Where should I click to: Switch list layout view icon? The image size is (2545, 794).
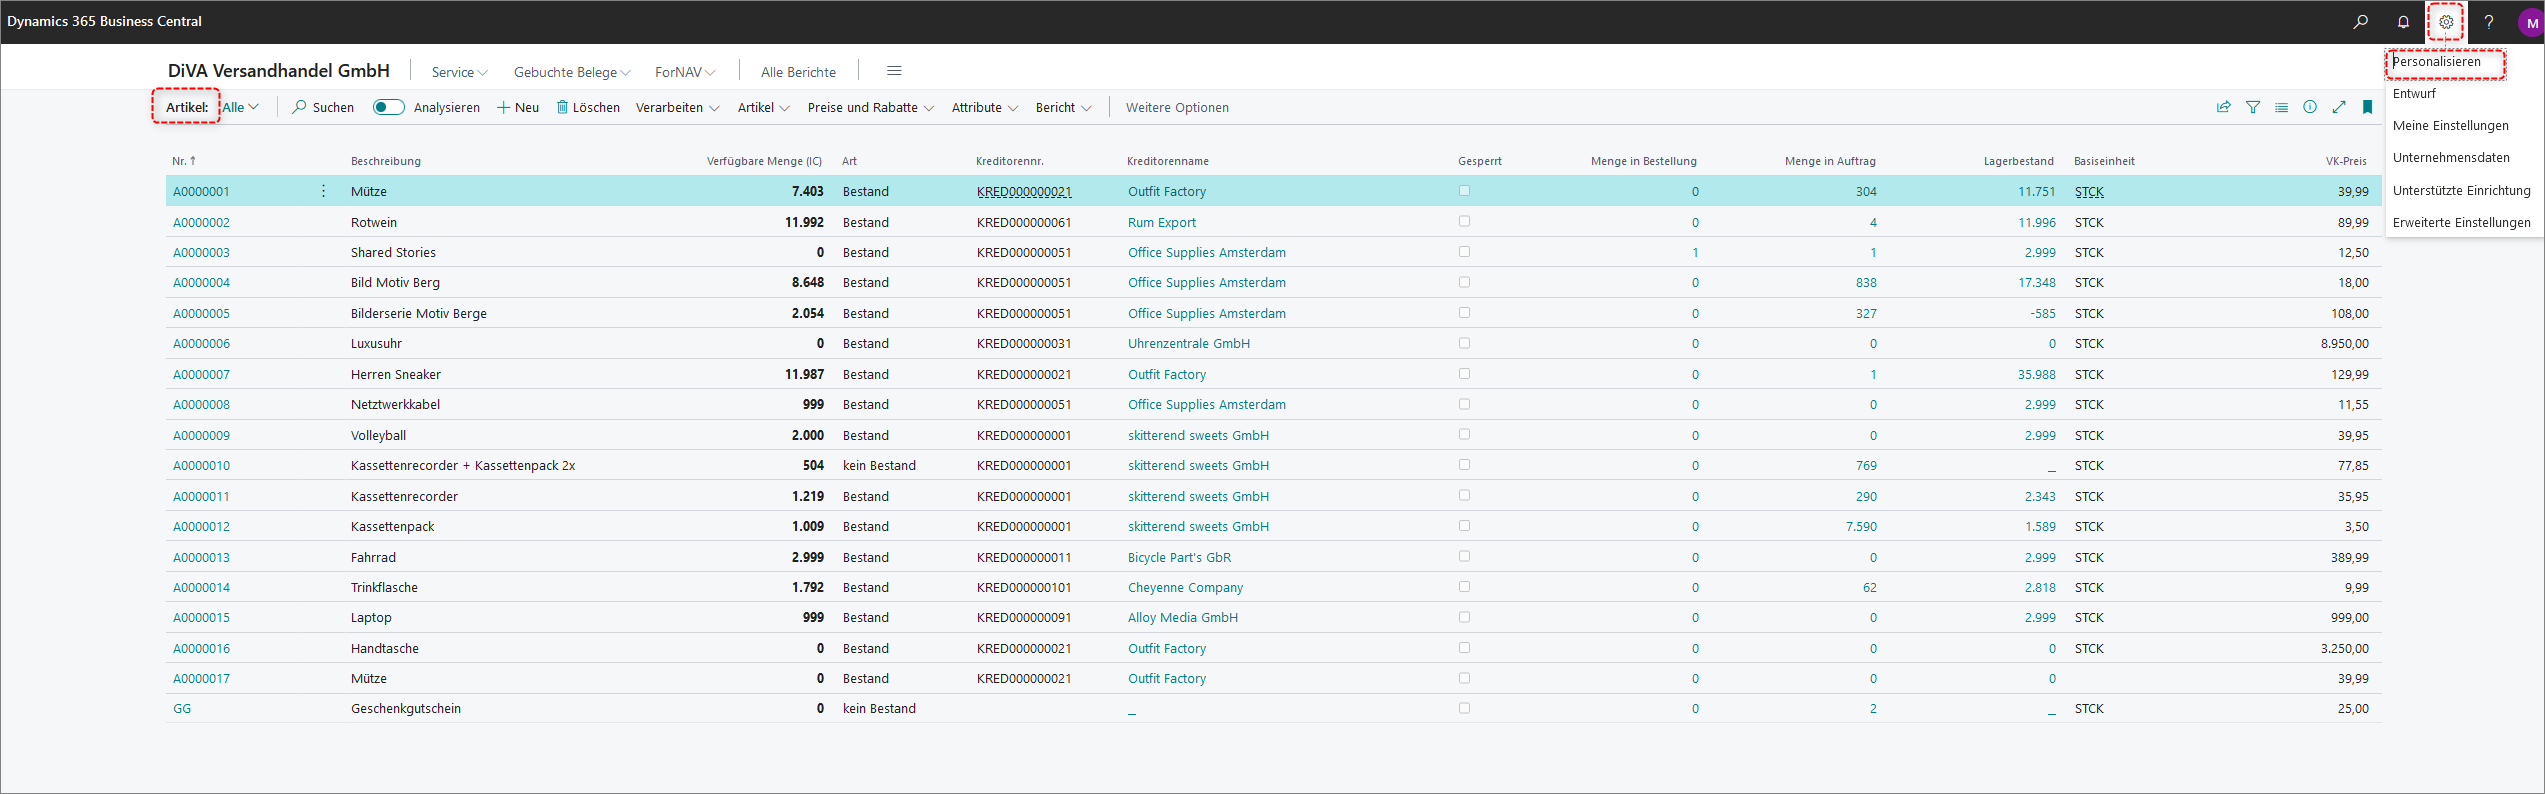click(2281, 107)
